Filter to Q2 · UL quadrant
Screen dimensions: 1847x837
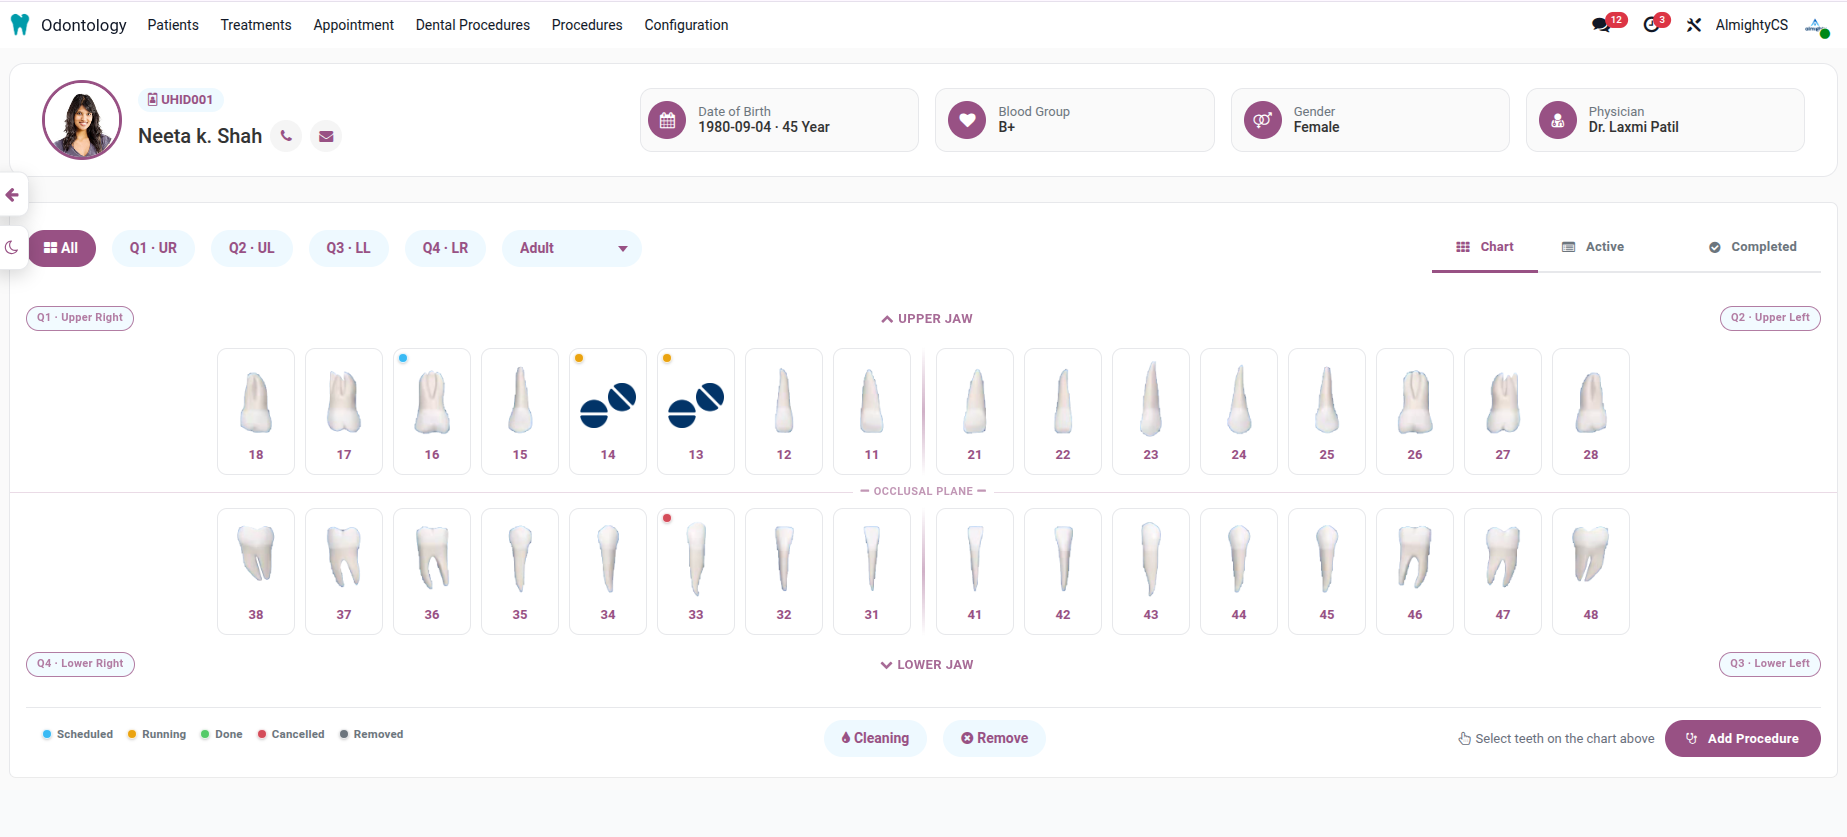click(251, 248)
